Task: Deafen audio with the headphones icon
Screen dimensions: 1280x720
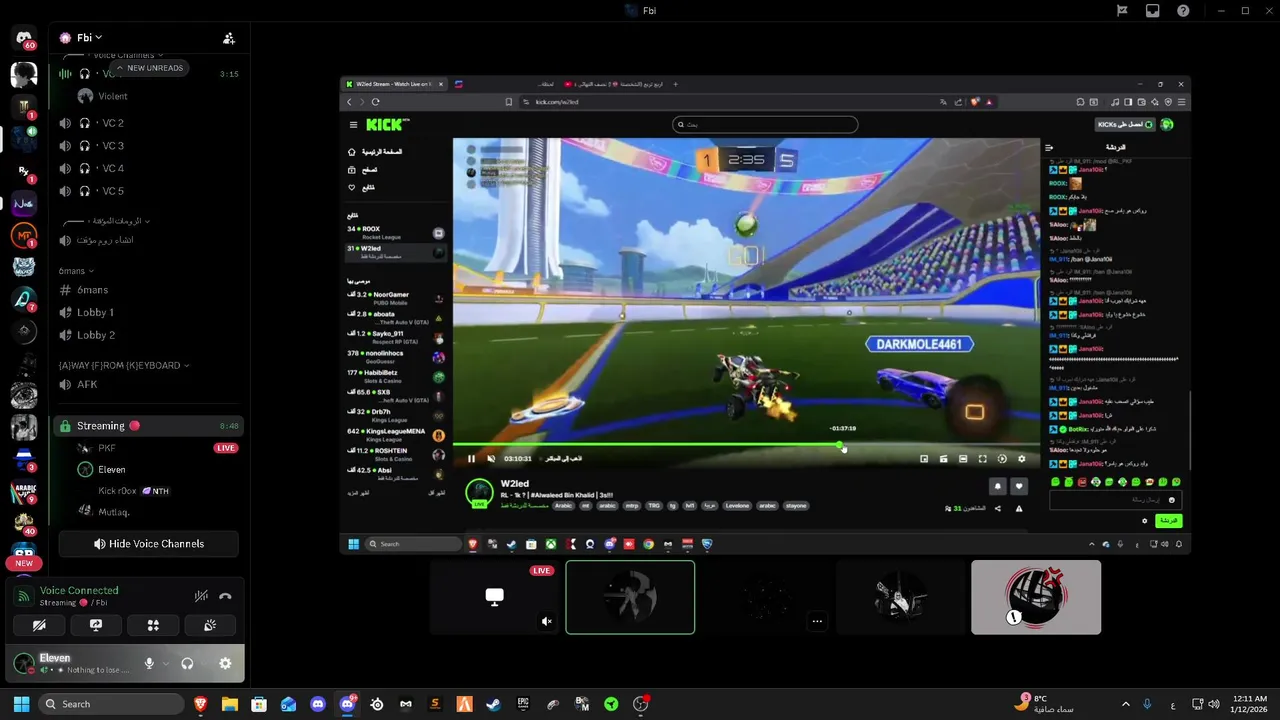Action: (187, 663)
